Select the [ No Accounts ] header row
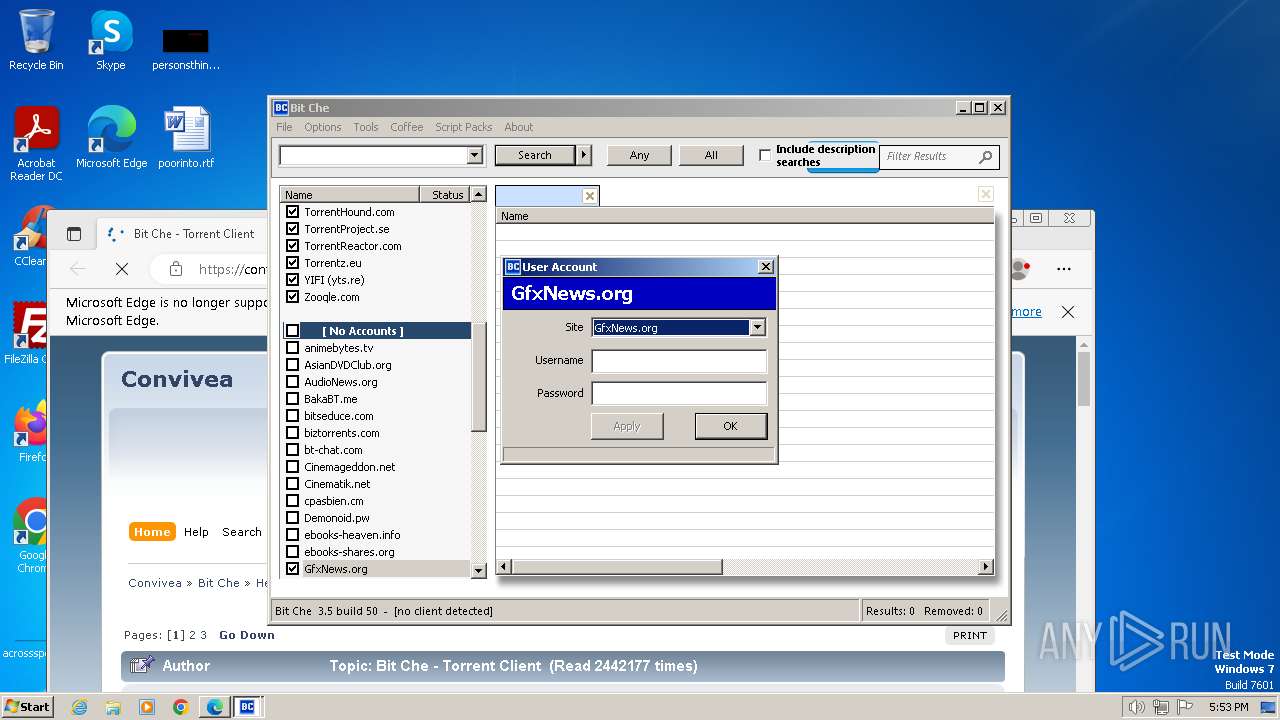 (x=377, y=331)
